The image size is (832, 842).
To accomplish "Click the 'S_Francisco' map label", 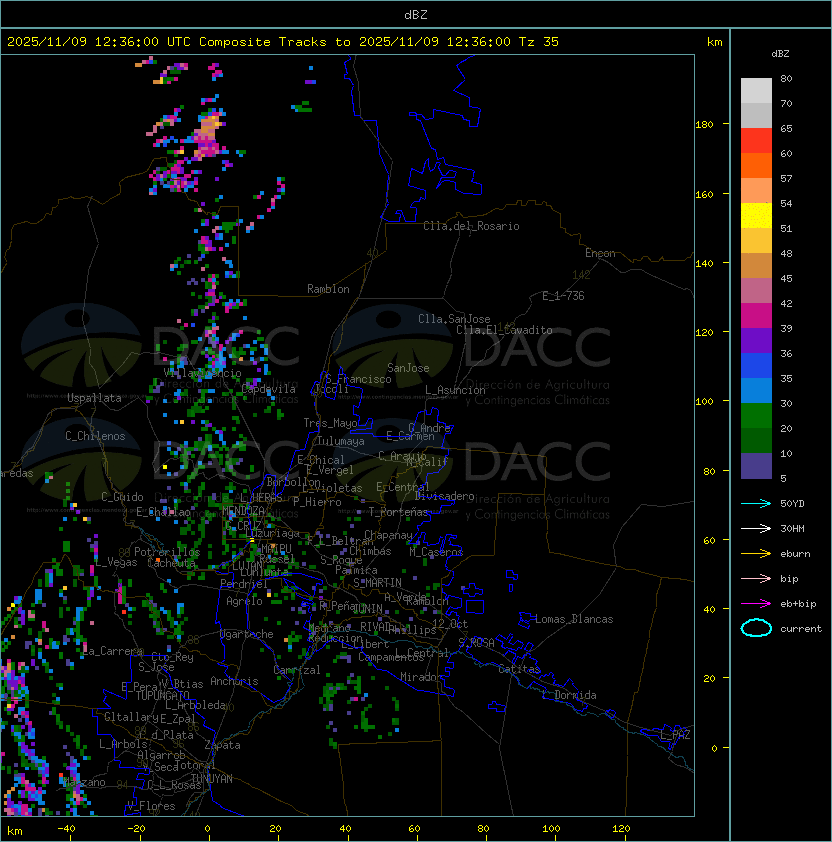I will click(358, 379).
